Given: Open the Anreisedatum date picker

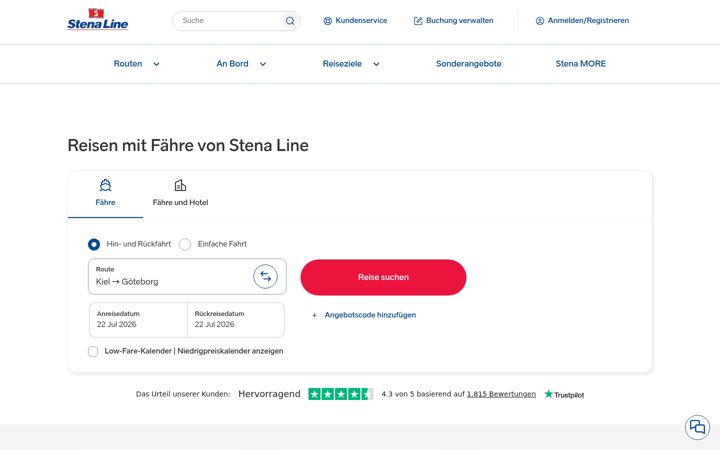Looking at the screenshot, I should (138, 320).
